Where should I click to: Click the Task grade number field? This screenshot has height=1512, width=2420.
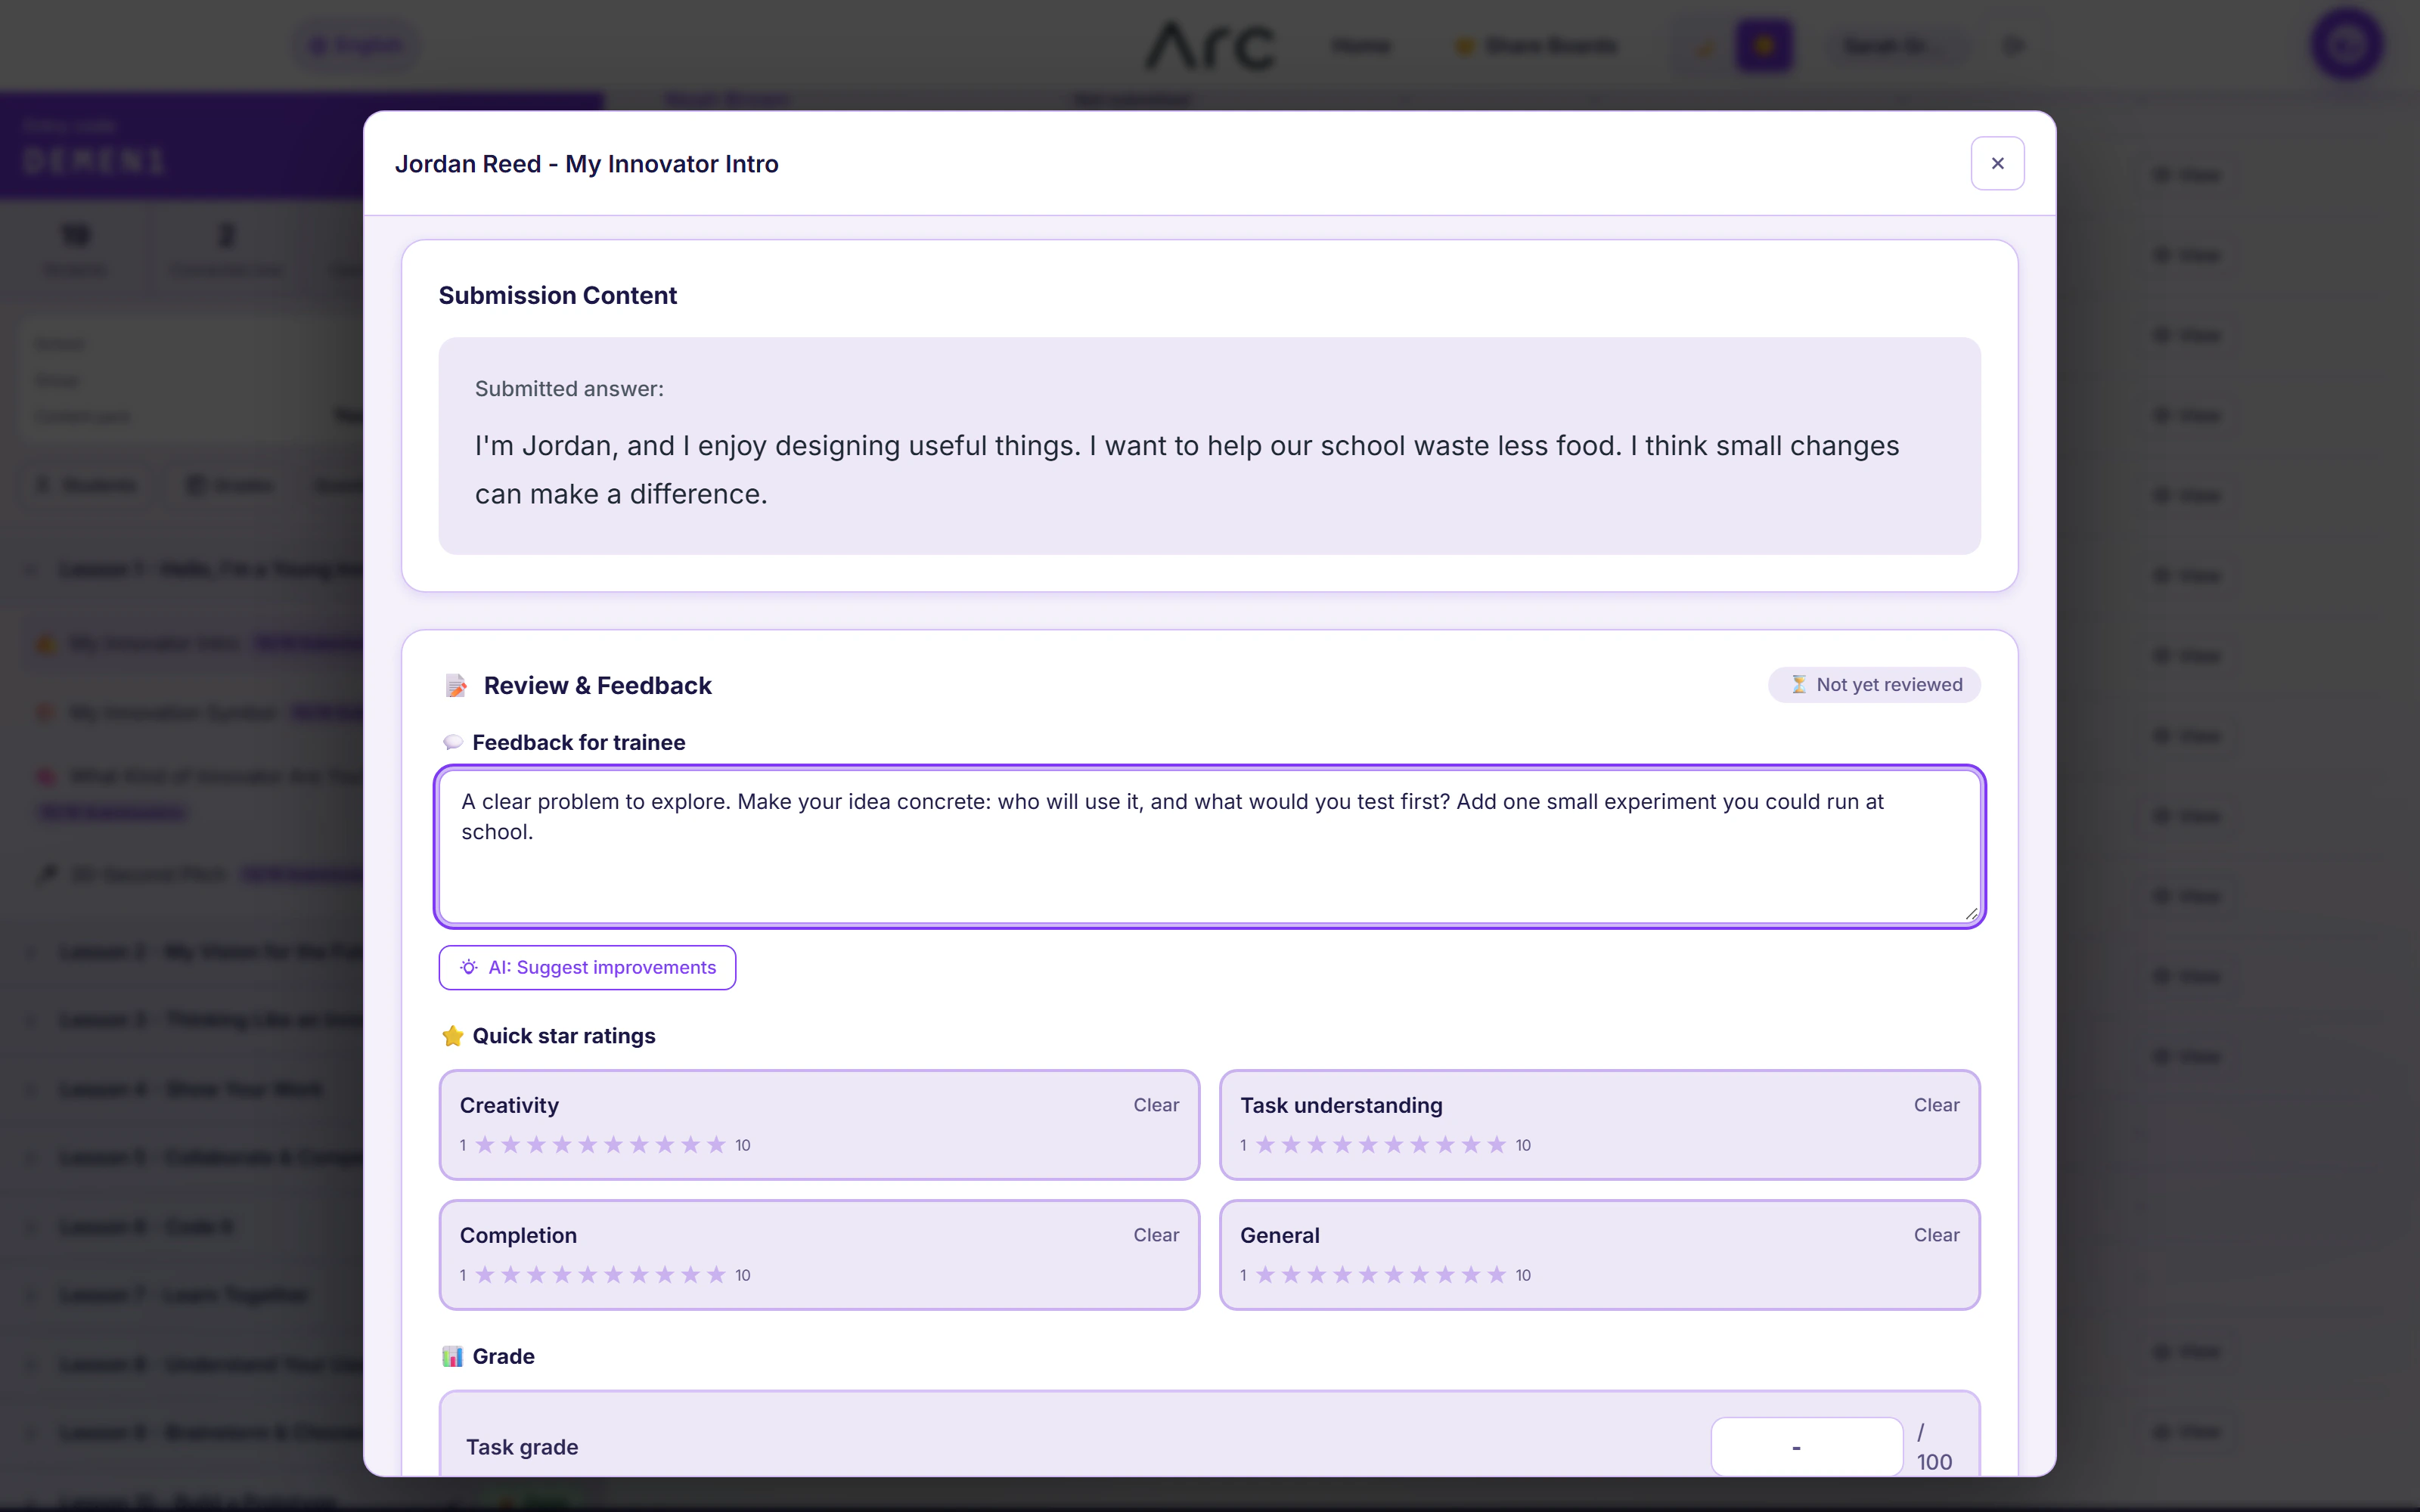pos(1806,1446)
